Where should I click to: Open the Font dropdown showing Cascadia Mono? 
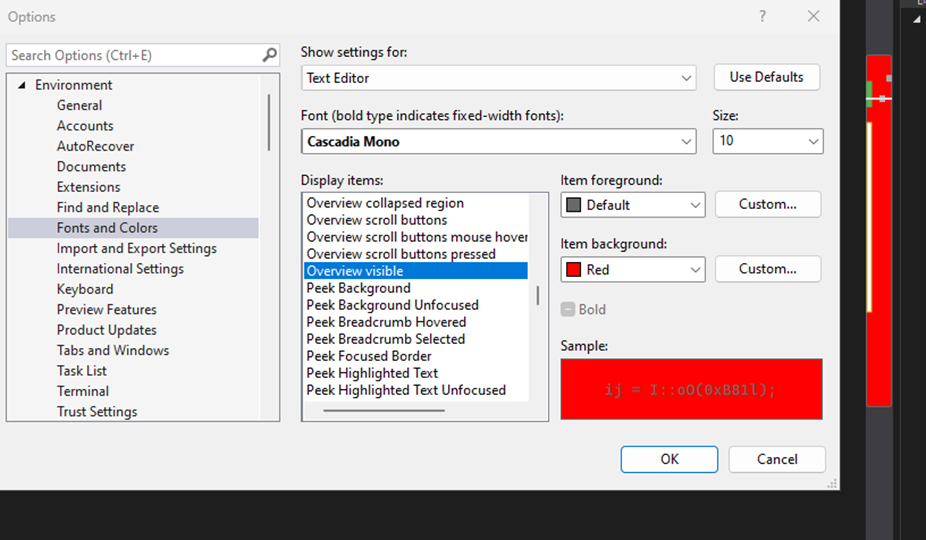(498, 142)
